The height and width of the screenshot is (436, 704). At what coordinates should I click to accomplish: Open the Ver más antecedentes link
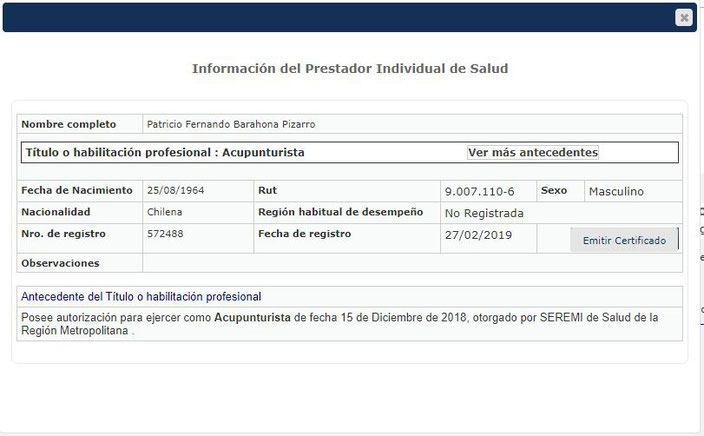[x=532, y=153]
